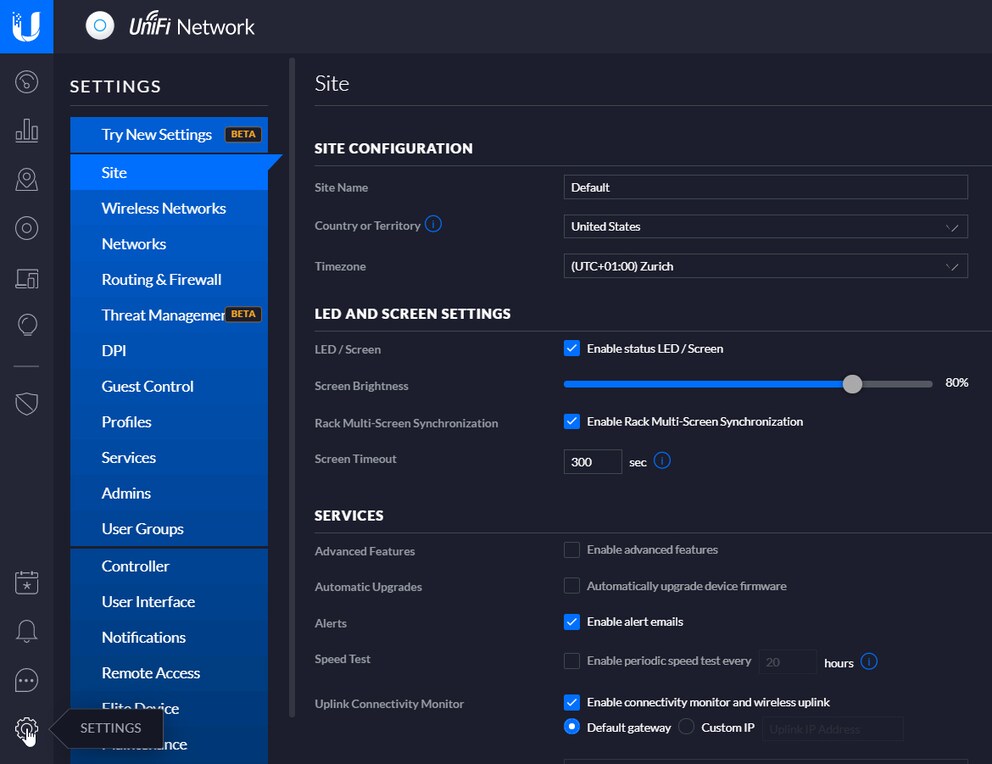Check Enable advanced features
The image size is (992, 764).
572,550
